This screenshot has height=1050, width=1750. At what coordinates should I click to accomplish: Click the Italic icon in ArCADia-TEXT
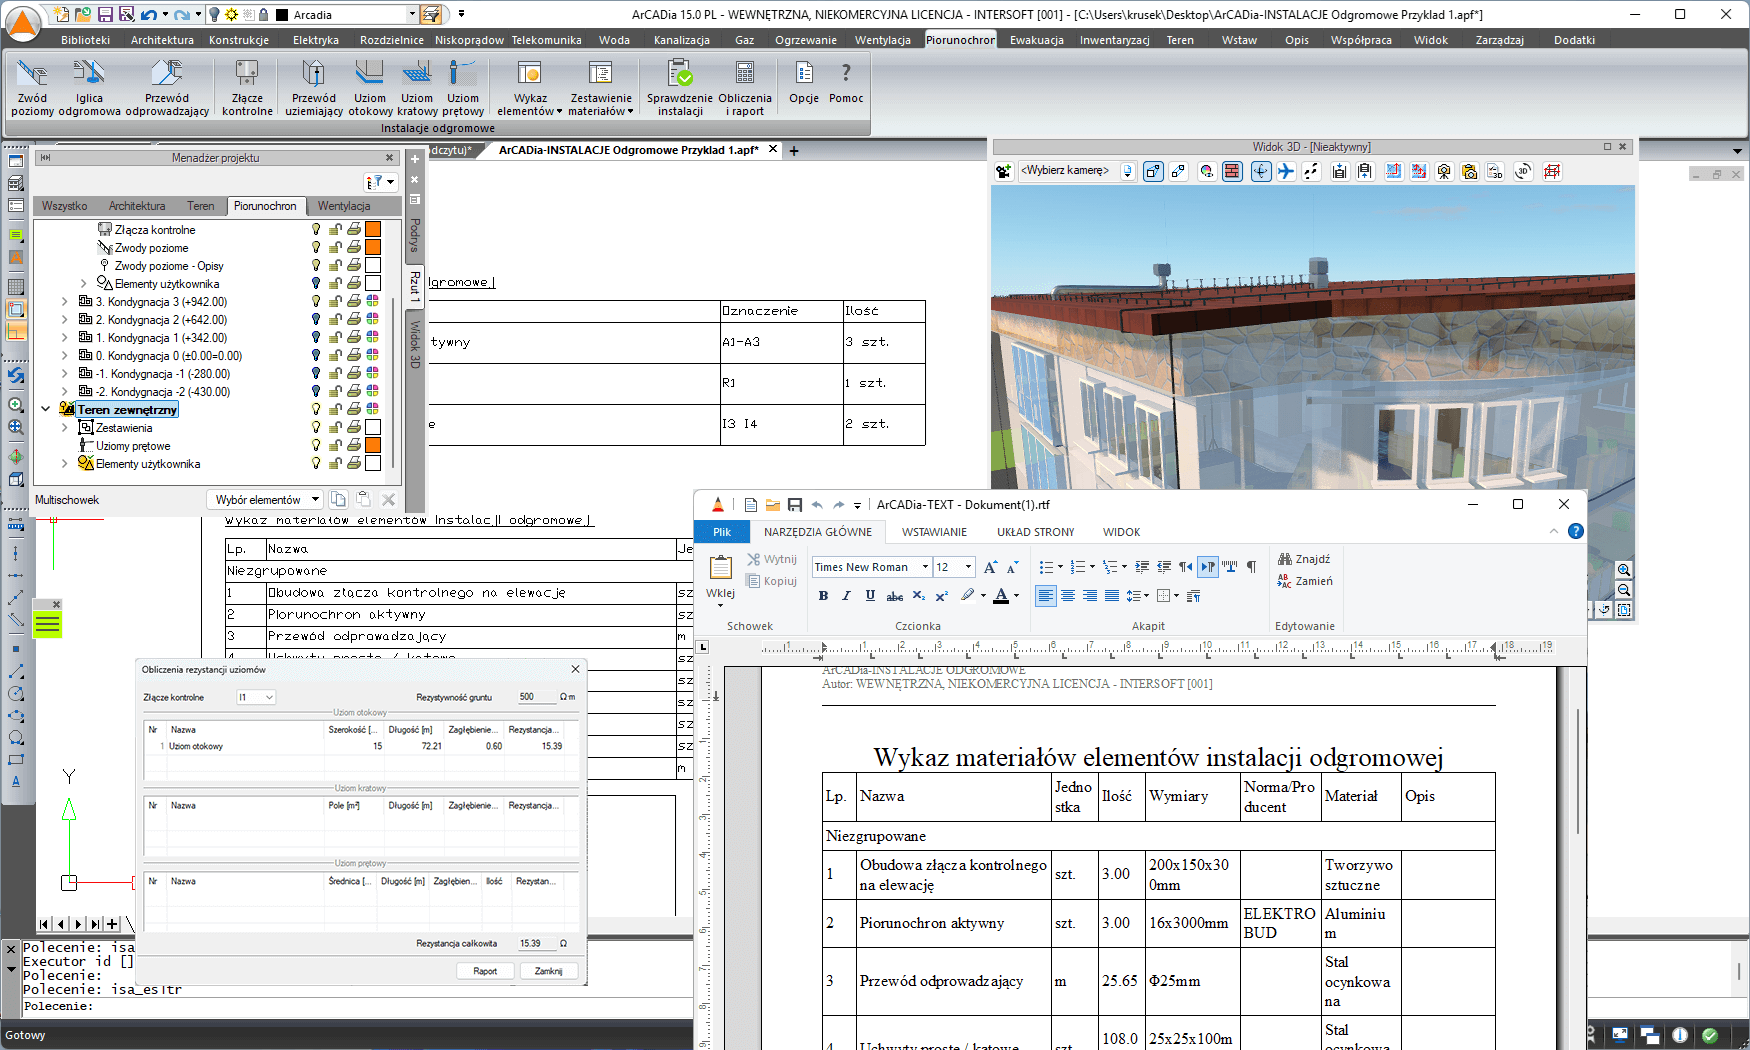pyautogui.click(x=846, y=596)
